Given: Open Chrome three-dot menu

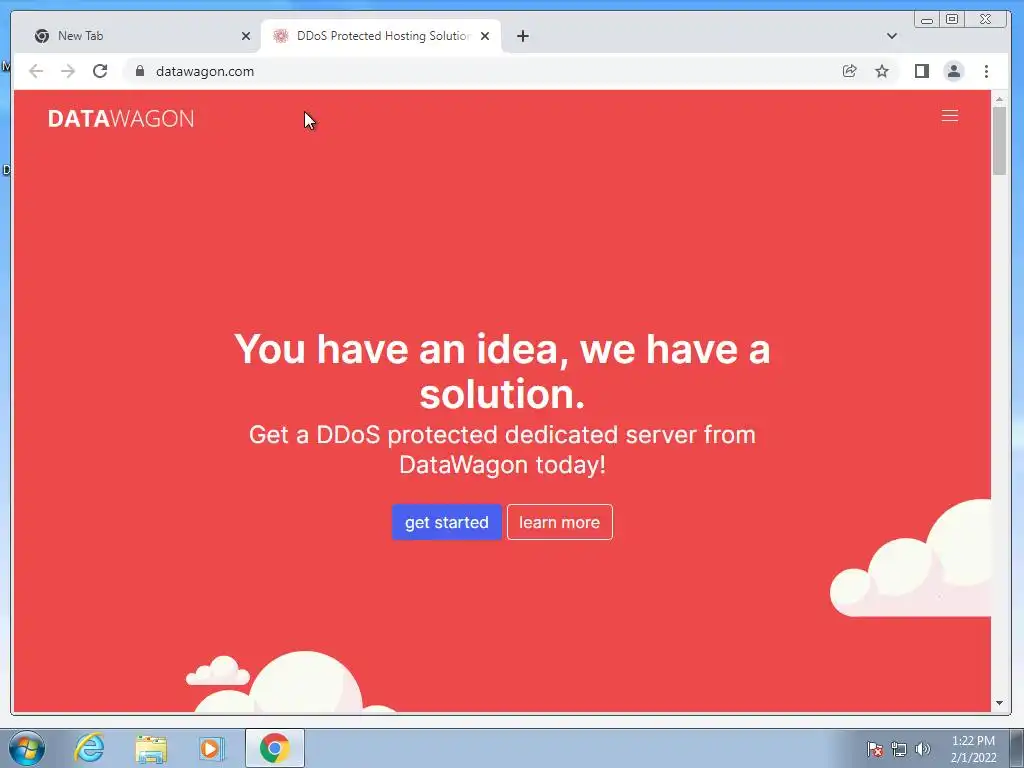Looking at the screenshot, I should tap(986, 71).
